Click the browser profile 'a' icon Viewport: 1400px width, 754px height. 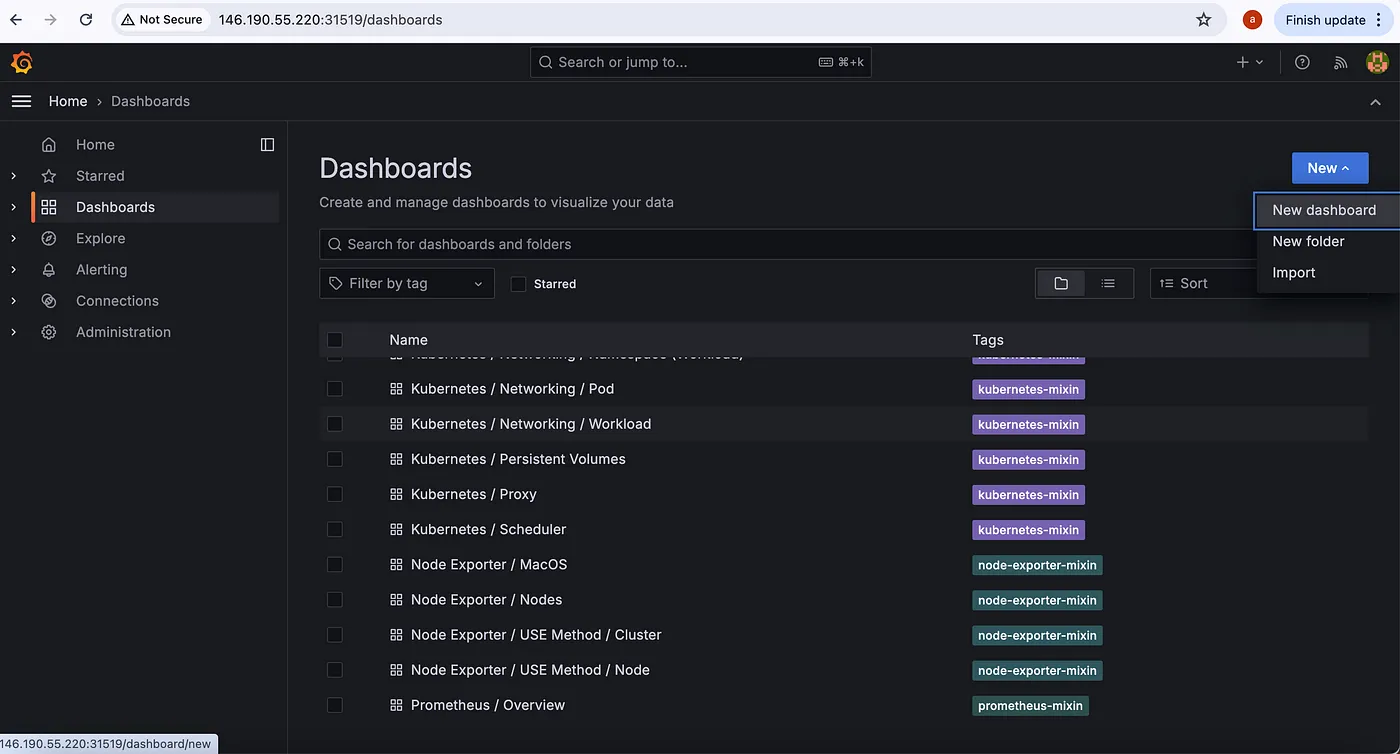point(1252,19)
